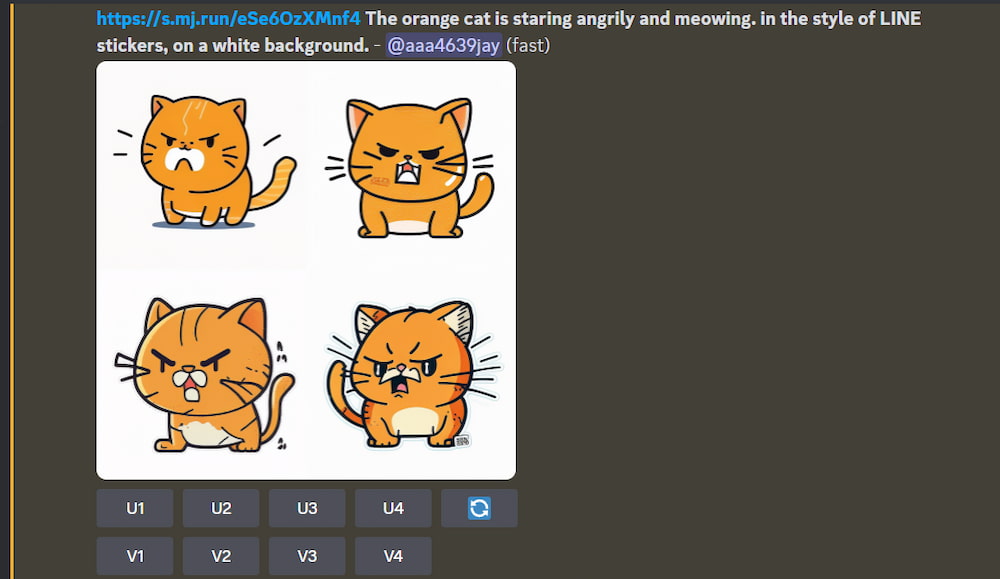This screenshot has width=1000, height=579.
Task: Open the s.mj.run/eSe6OzXMnf4 link
Action: pos(228,18)
